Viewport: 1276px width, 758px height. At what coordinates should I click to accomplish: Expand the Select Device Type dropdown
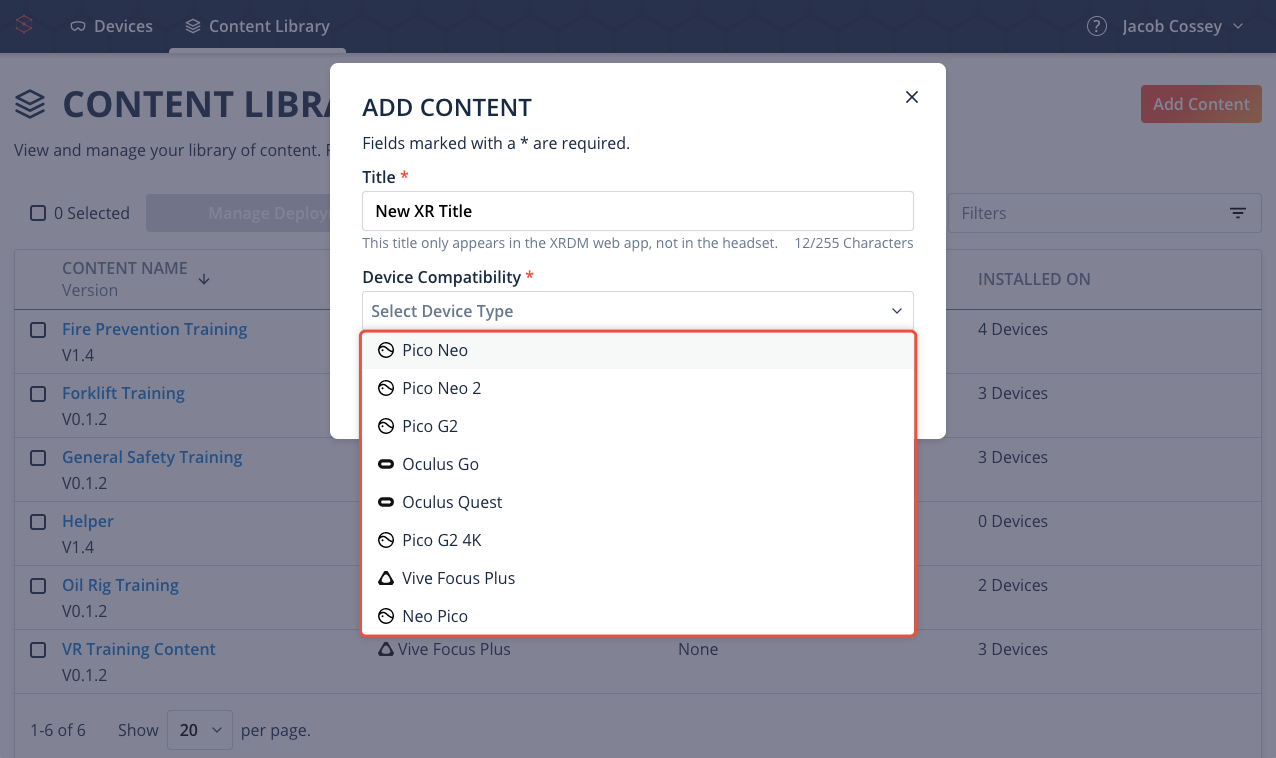[x=638, y=311]
